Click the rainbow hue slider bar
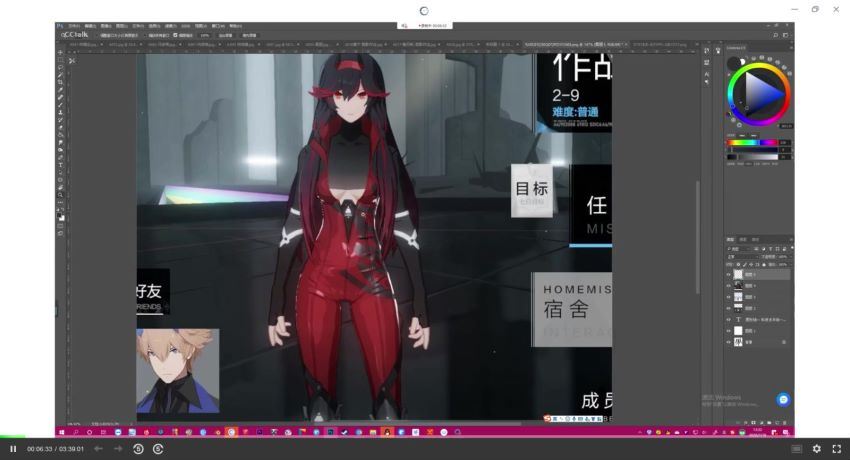850x460 pixels. (x=751, y=142)
